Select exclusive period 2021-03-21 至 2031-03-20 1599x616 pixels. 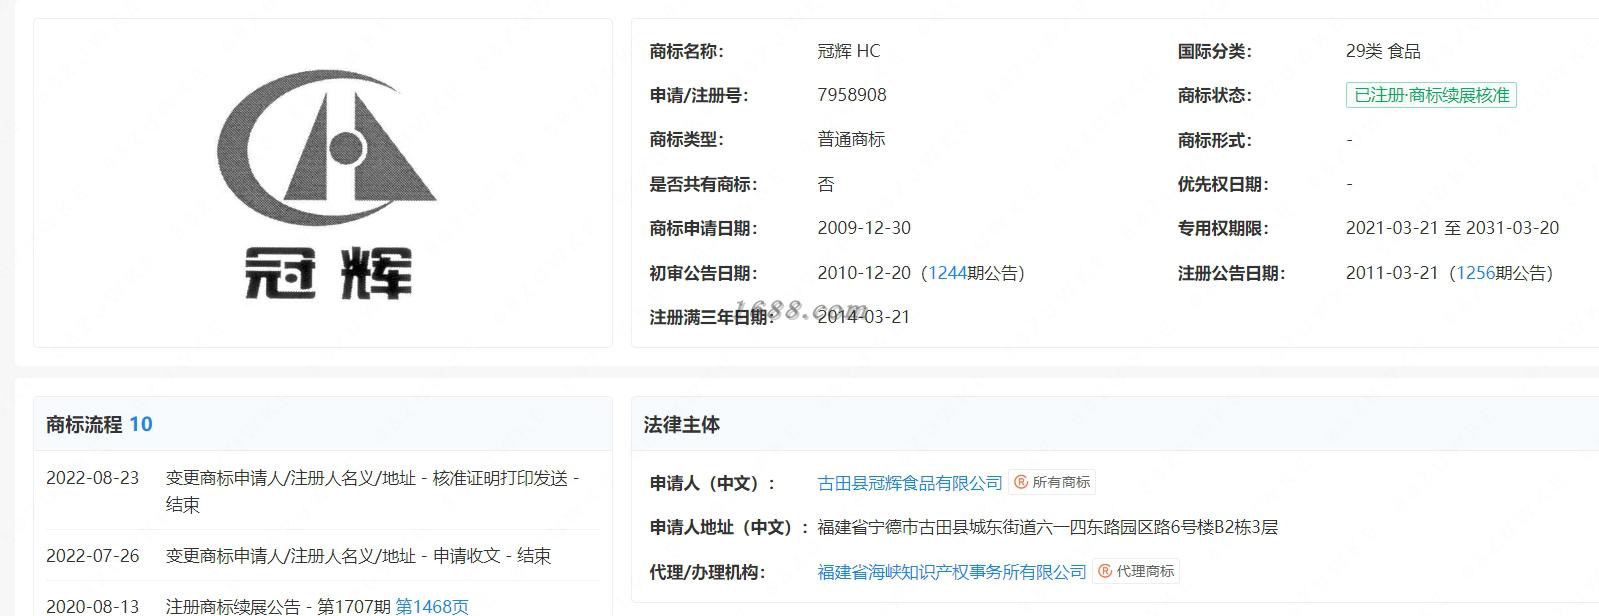1452,228
